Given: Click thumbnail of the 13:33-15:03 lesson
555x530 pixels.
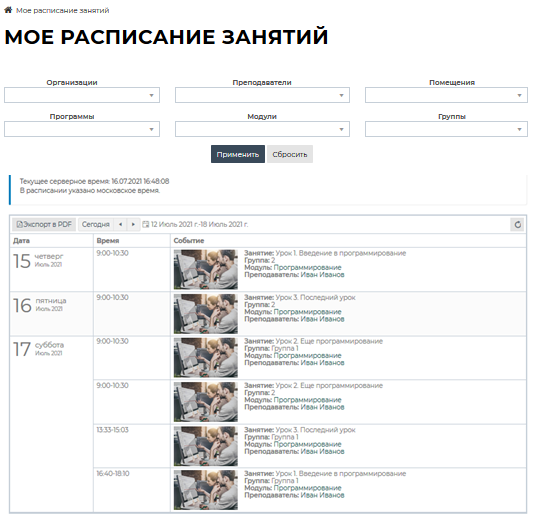Looking at the screenshot, I should [206, 446].
